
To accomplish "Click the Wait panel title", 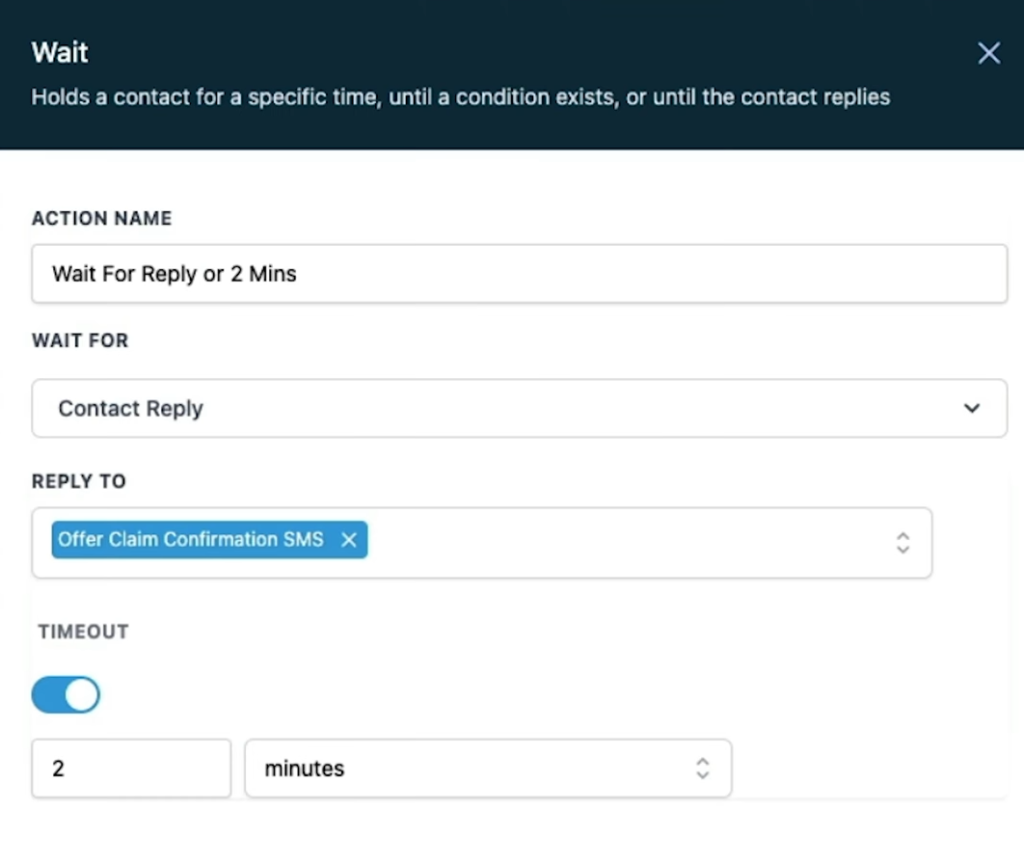I will [60, 52].
